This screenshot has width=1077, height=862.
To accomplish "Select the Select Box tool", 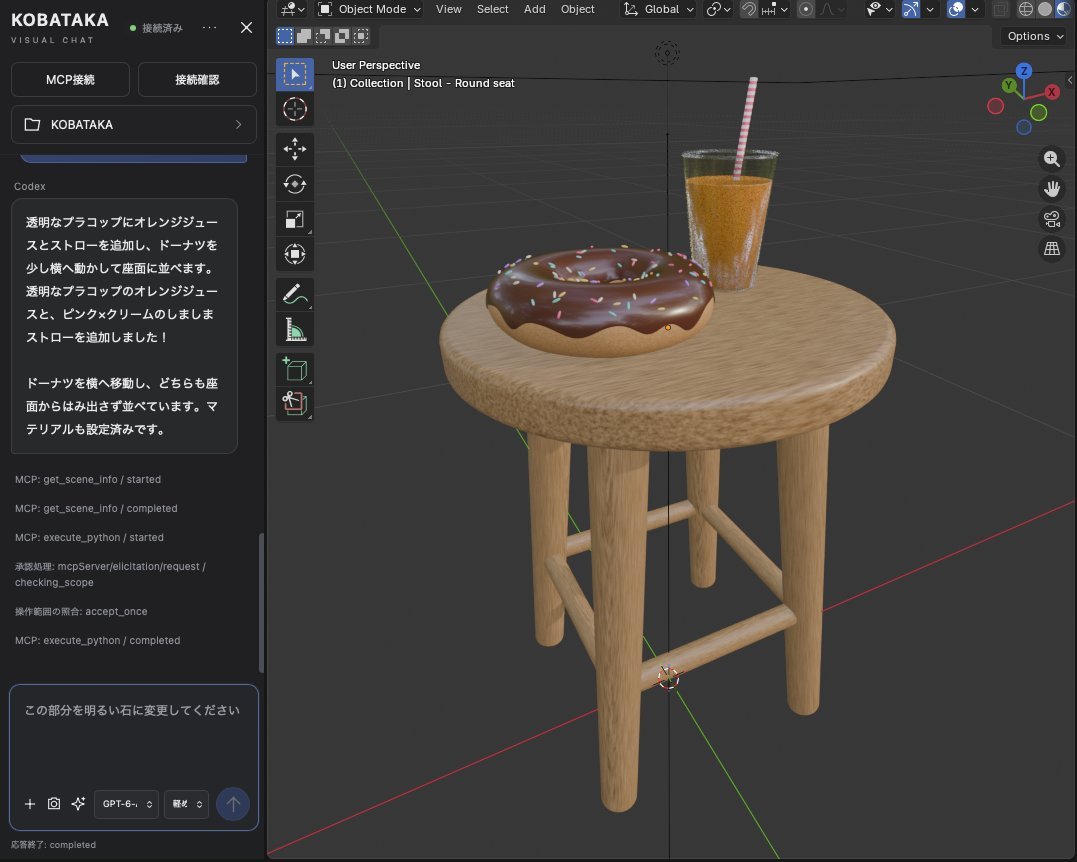I will click(295, 74).
